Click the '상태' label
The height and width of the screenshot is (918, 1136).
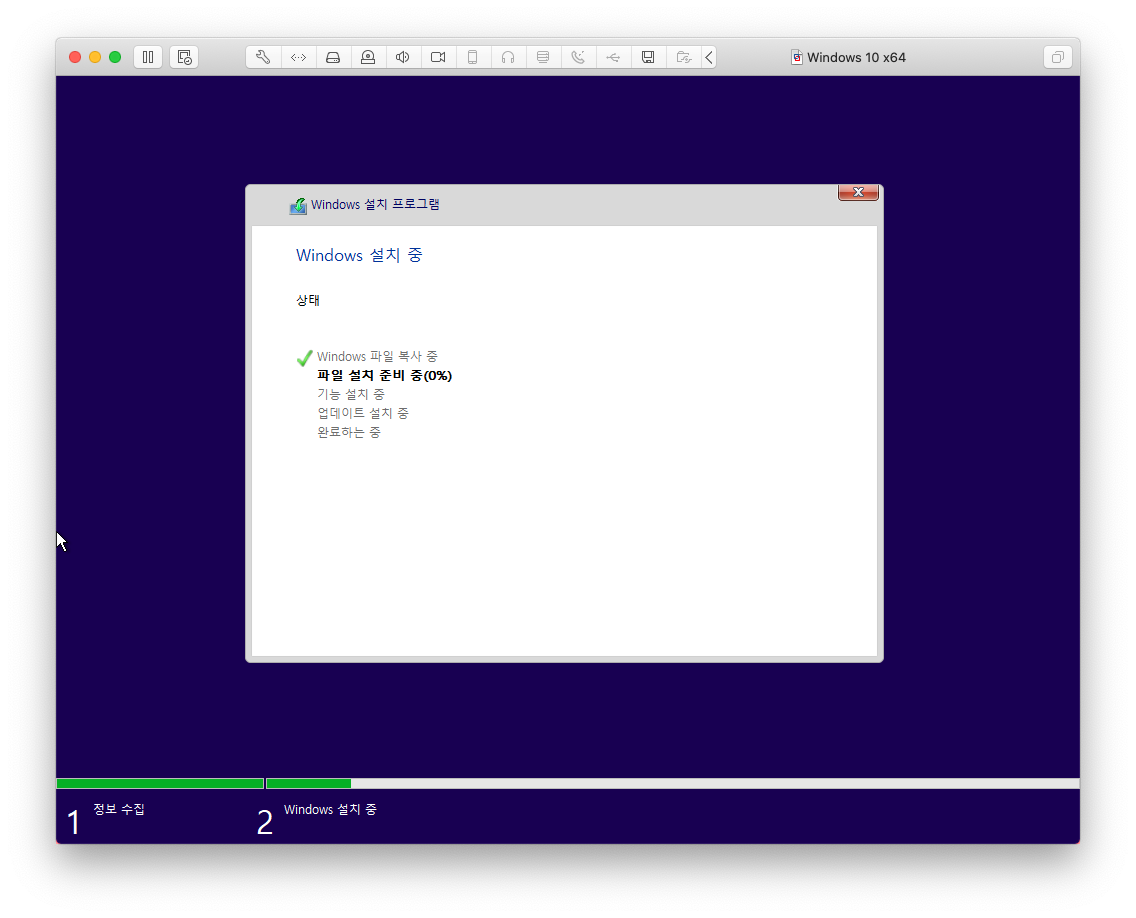[x=308, y=300]
